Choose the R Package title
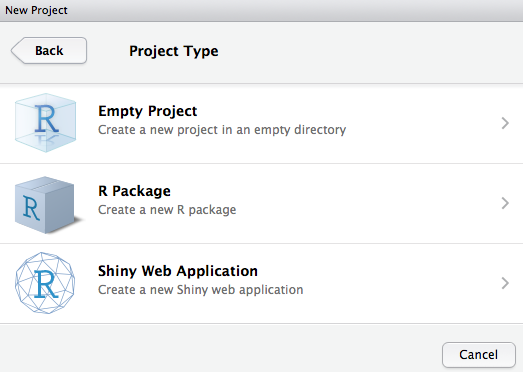523x372 pixels. (134, 191)
